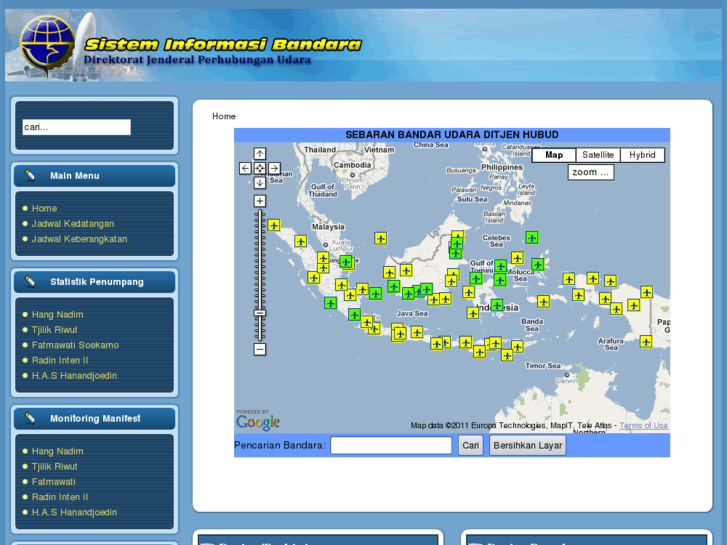Click the yellow airport marker at Sumatra's northern tip
The width and height of the screenshot is (727, 545).
tap(274, 225)
